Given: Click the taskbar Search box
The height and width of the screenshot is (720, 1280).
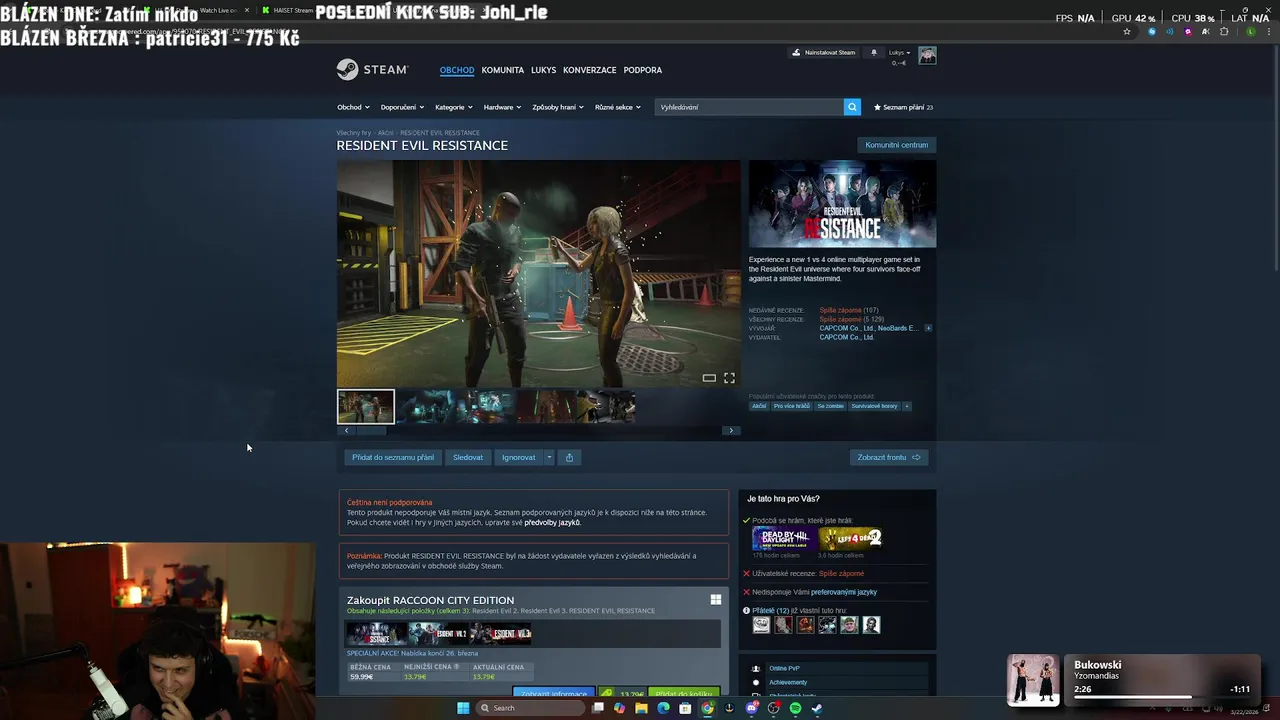Looking at the screenshot, I should click(529, 708).
